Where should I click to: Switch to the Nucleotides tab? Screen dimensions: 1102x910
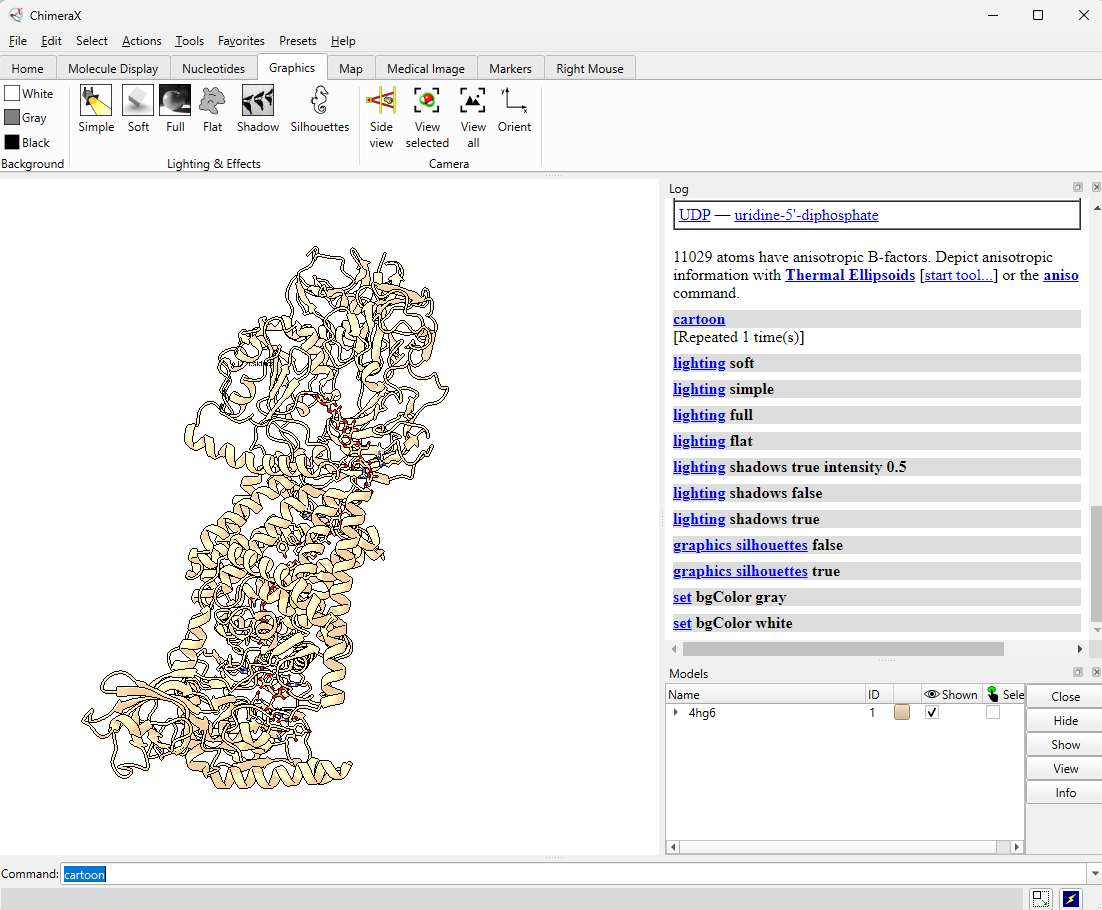[214, 68]
